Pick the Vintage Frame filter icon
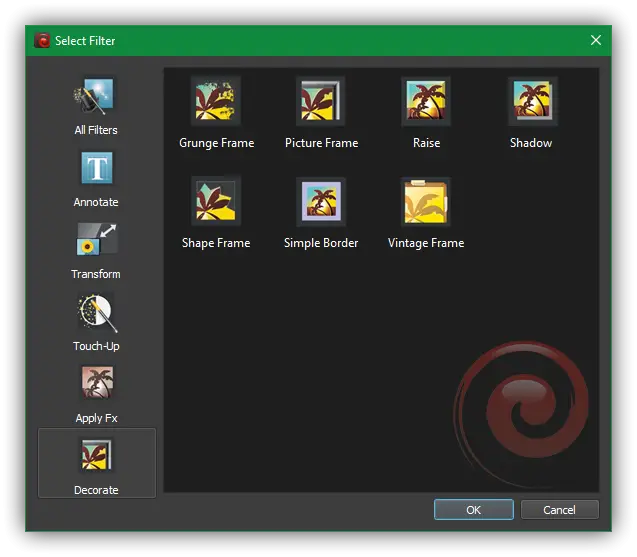The width and height of the screenshot is (637, 557). point(426,202)
